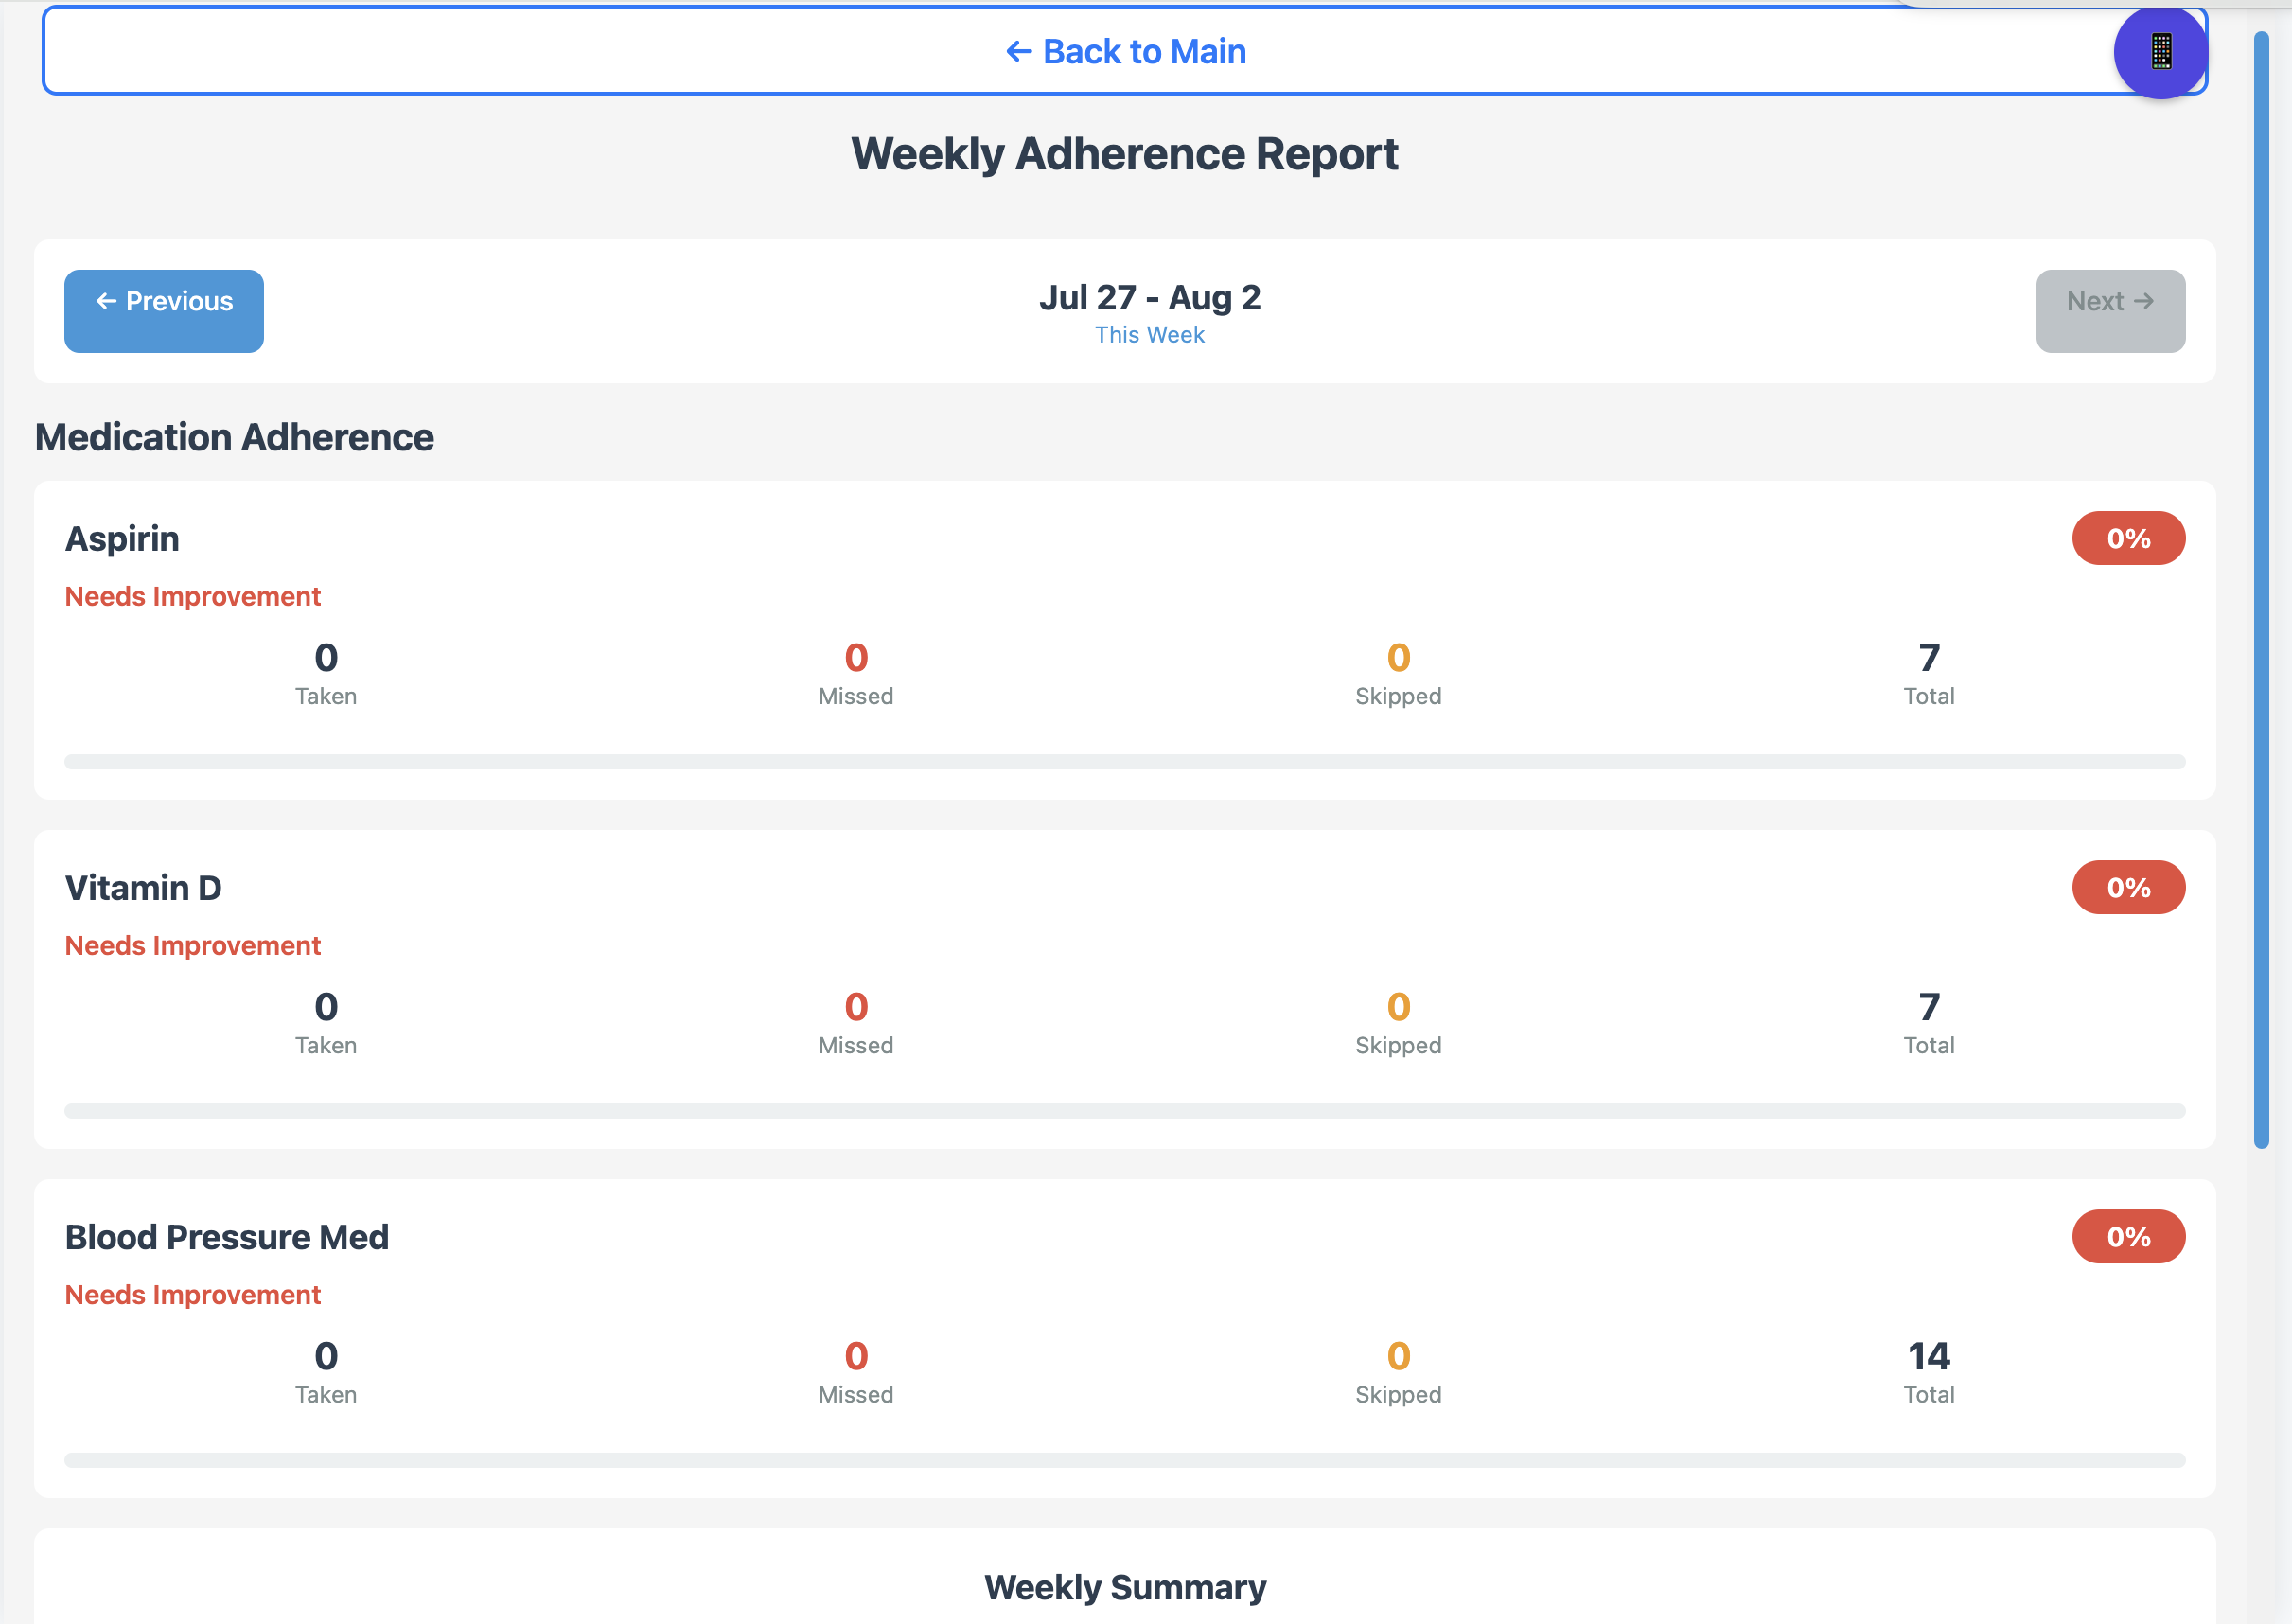Screen dimensions: 2292x1624
Task: Click the Aspirin adherence progress bar
Action: click(x=1124, y=762)
